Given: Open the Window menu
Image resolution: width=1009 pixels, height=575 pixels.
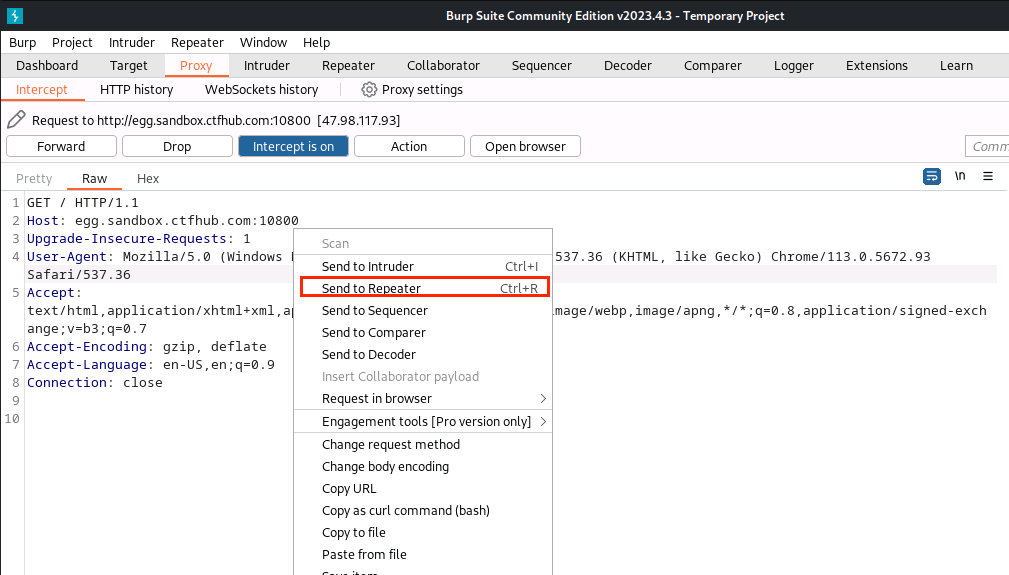Looking at the screenshot, I should point(263,42).
